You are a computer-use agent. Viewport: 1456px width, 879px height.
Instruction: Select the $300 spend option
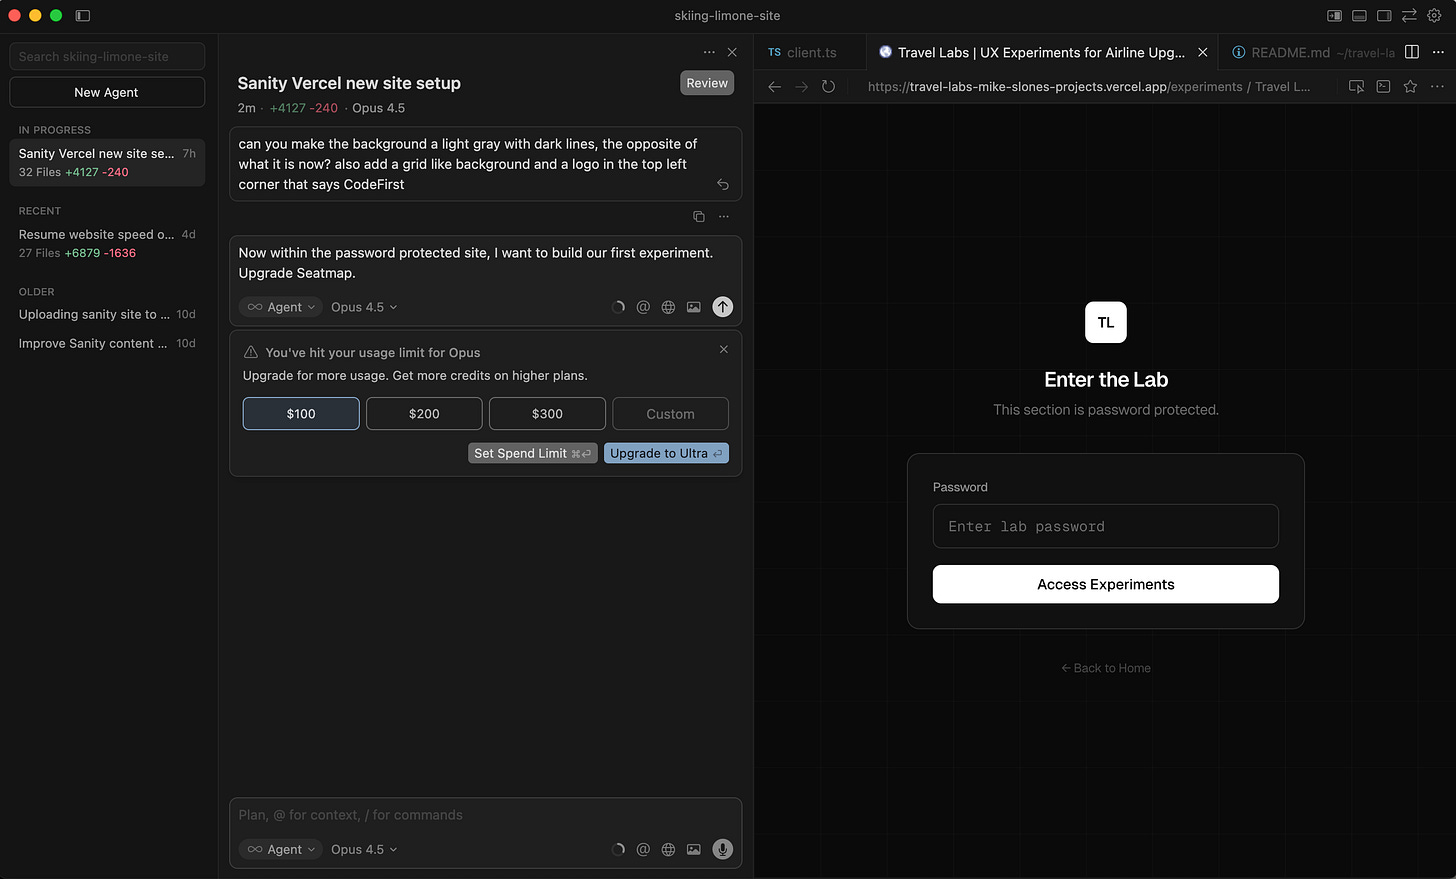coord(547,414)
